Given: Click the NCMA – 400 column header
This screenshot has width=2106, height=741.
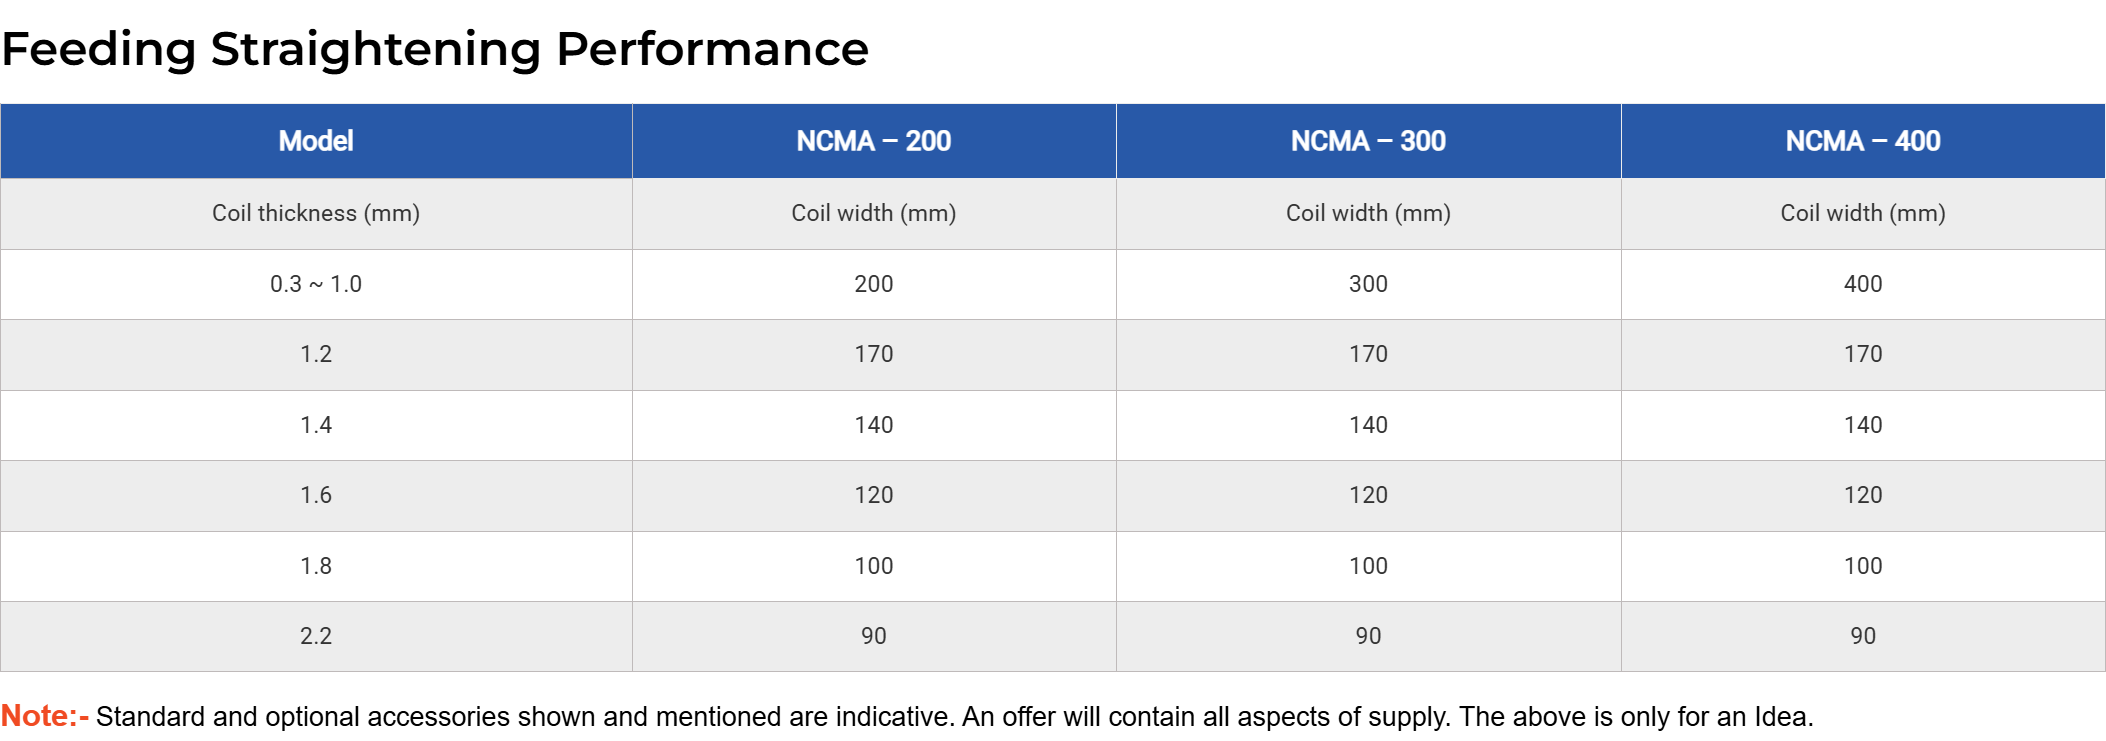Looking at the screenshot, I should (x=1862, y=141).
